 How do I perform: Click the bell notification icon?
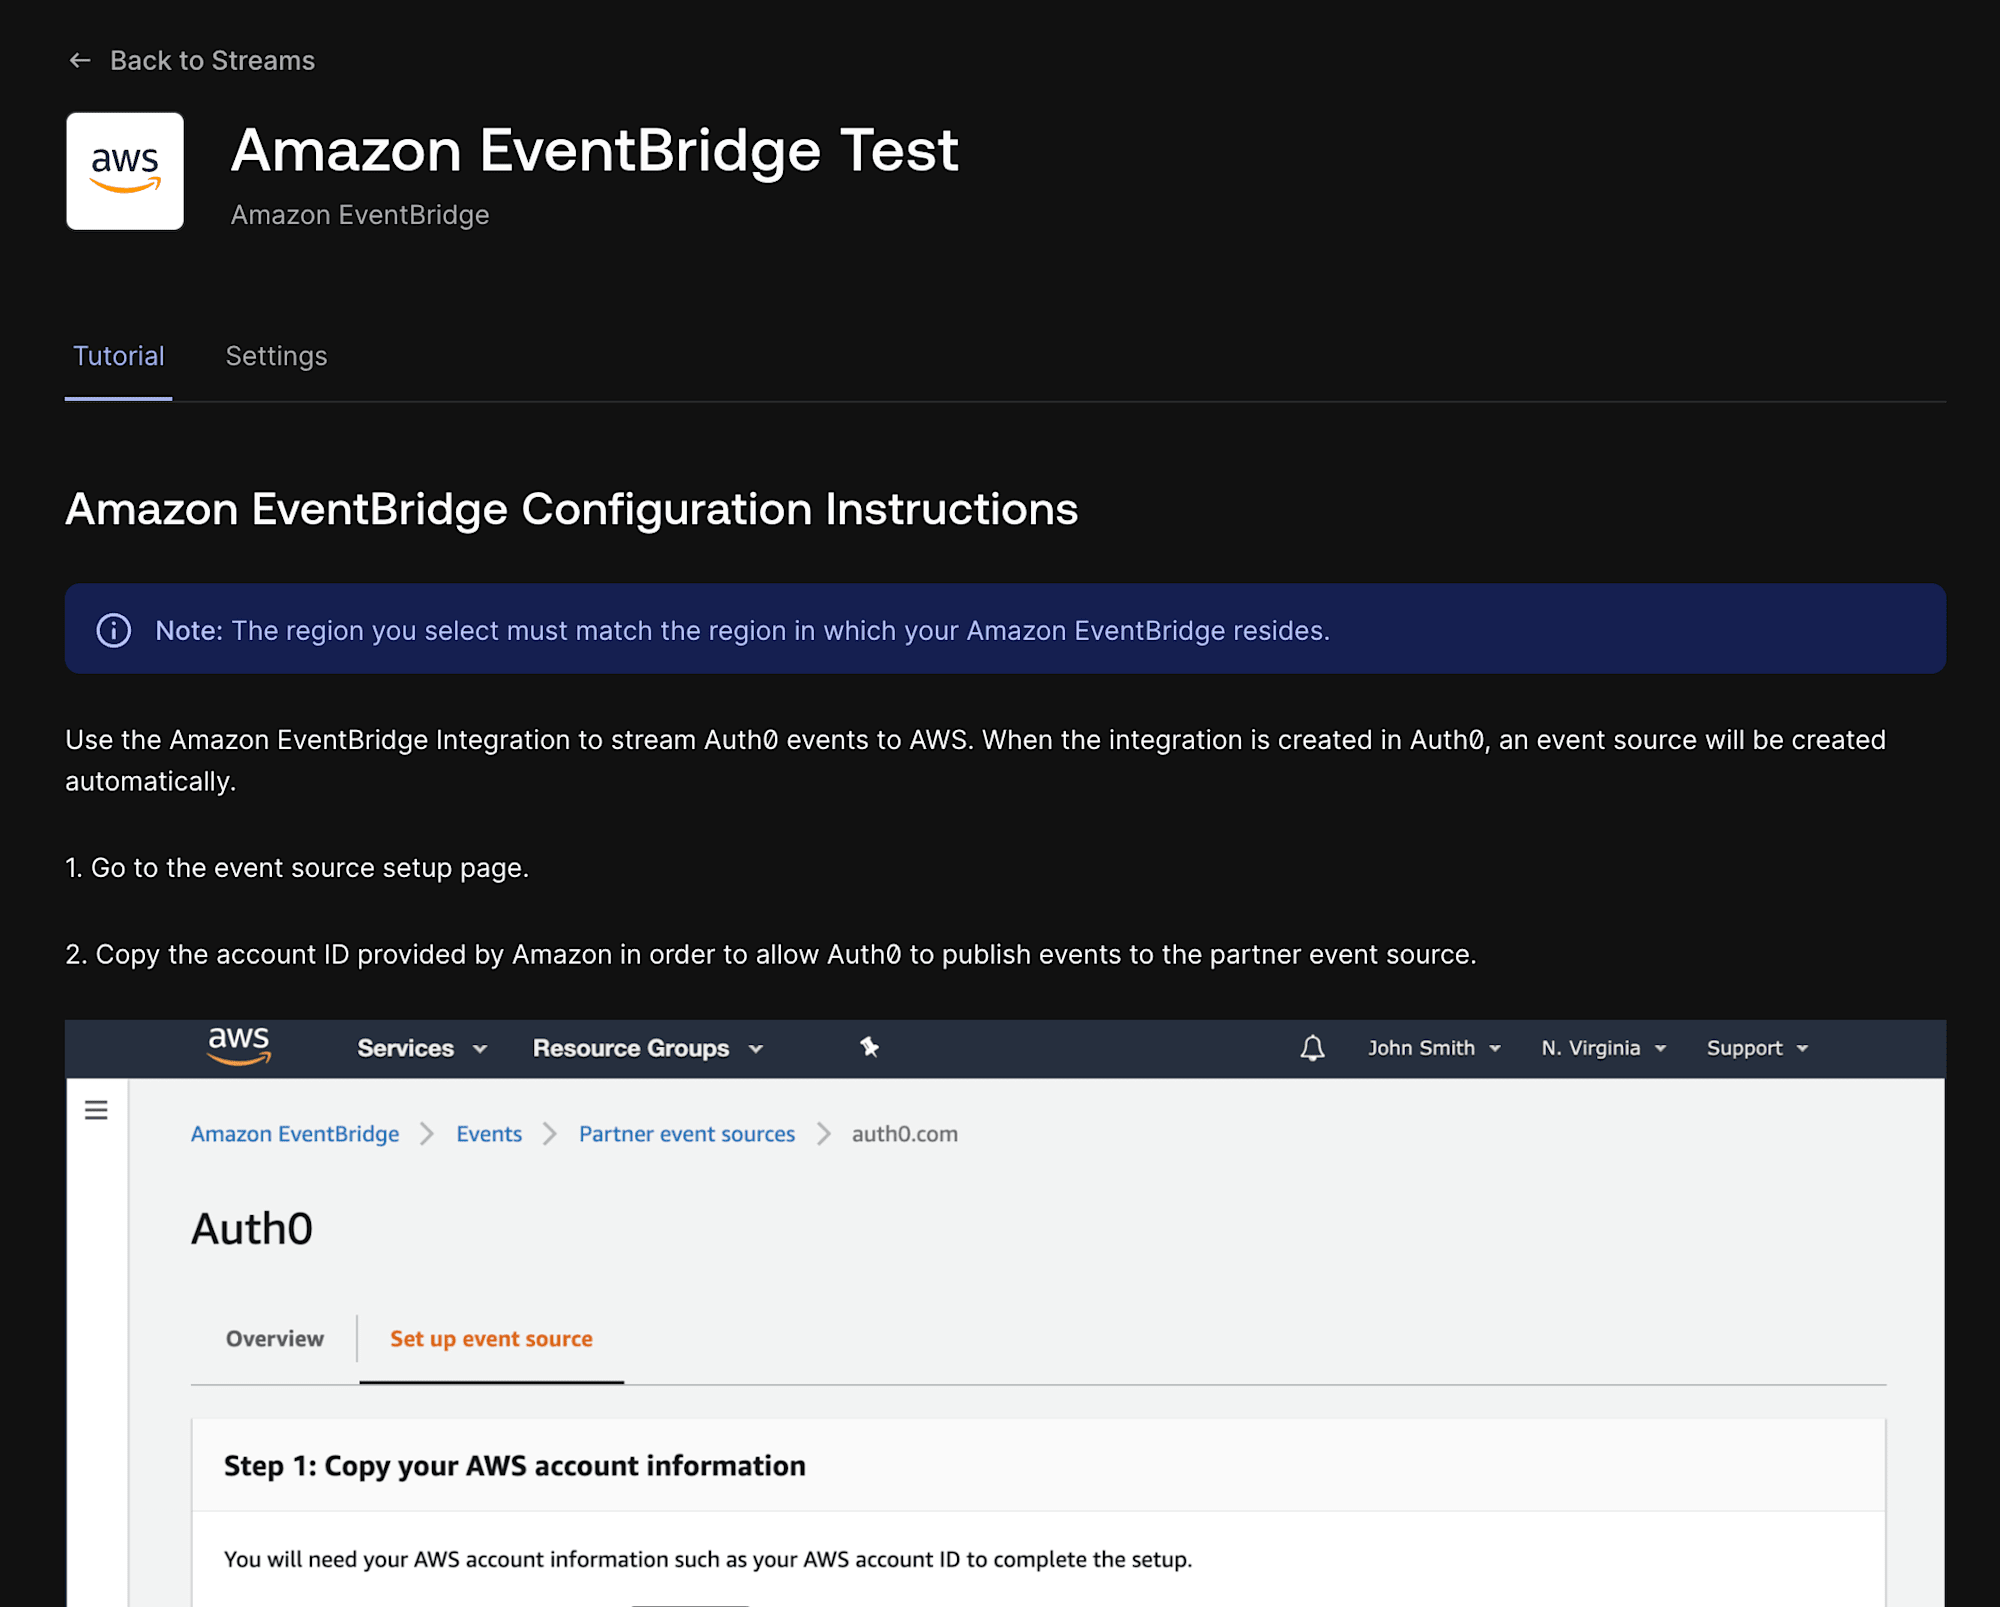[x=1311, y=1048]
